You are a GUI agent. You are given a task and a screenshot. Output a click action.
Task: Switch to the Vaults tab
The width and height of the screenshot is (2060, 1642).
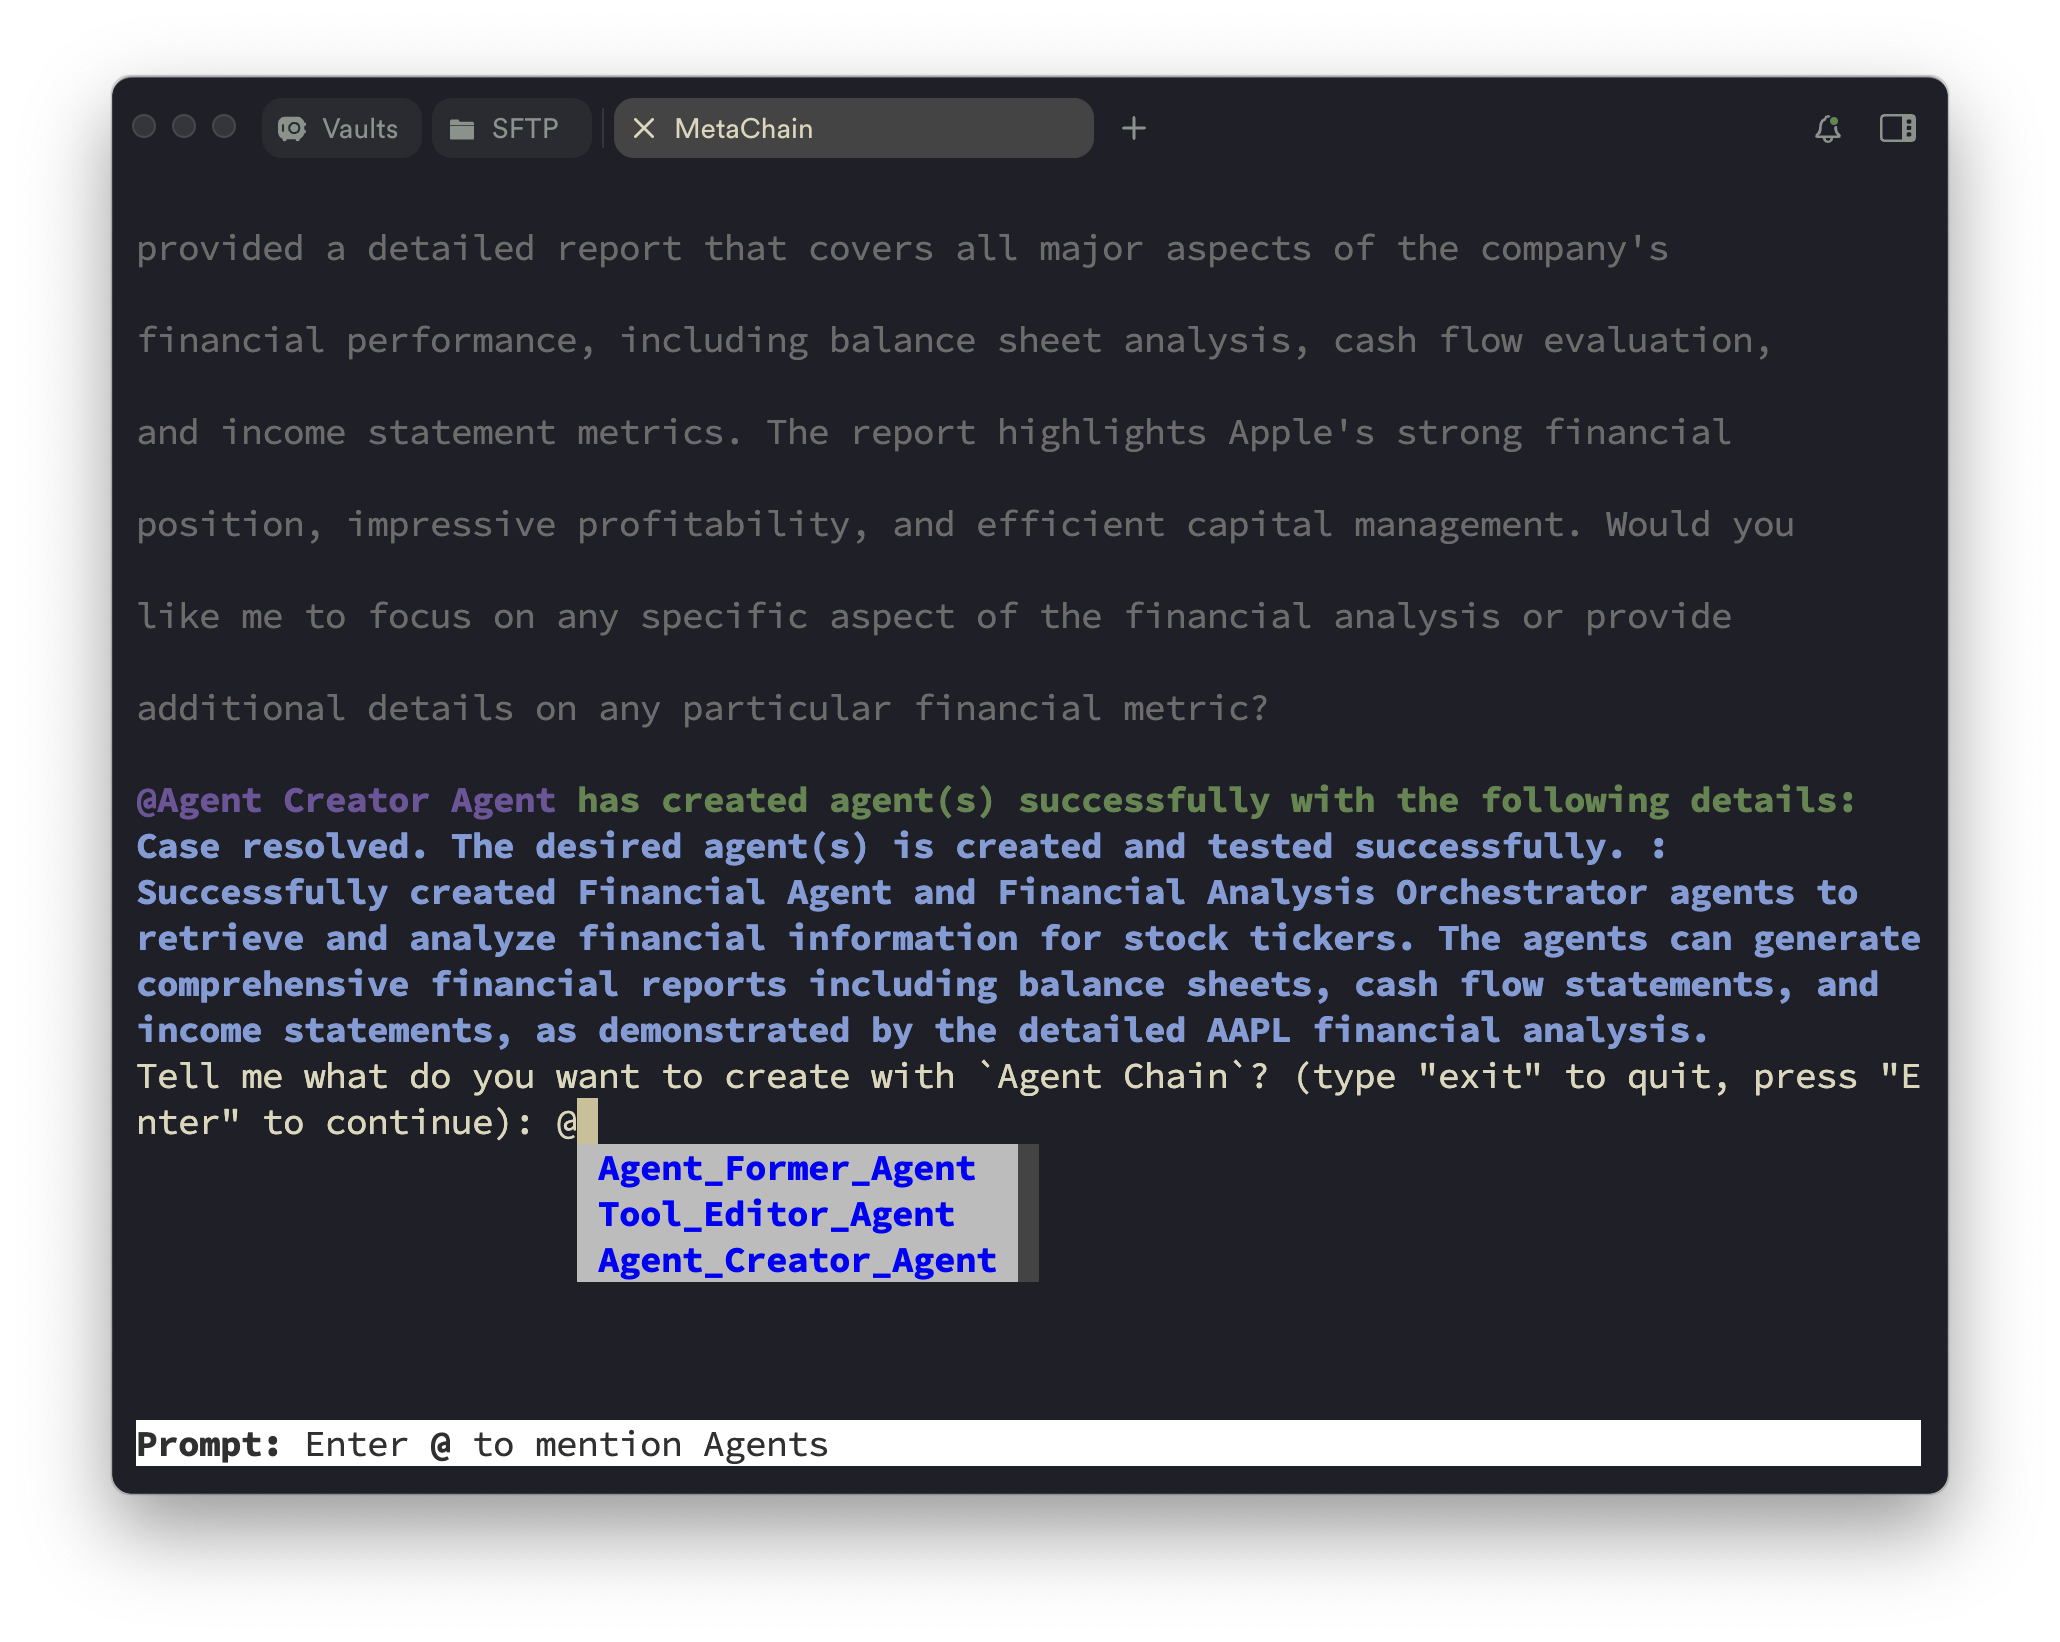341,128
